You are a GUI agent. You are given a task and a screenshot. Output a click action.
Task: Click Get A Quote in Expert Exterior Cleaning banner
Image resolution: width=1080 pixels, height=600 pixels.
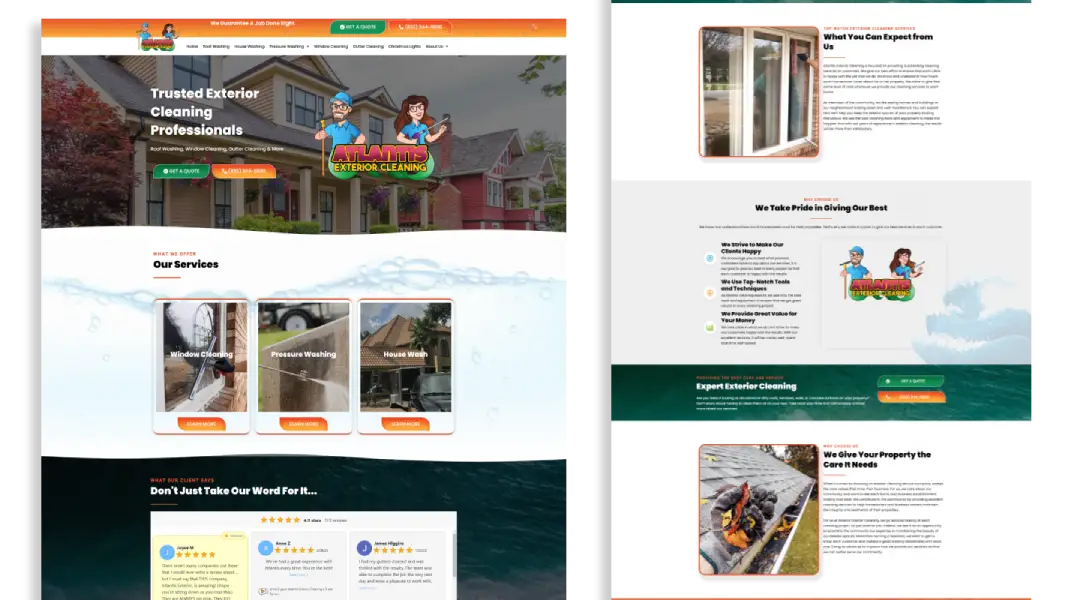pyautogui.click(x=911, y=381)
